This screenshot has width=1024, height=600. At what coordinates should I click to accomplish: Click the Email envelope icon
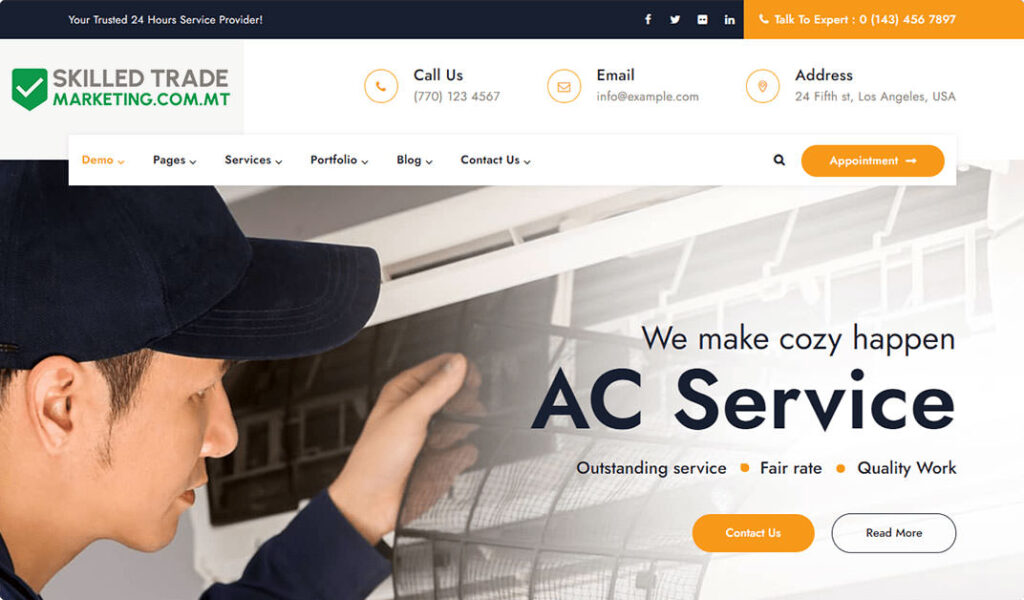click(564, 86)
